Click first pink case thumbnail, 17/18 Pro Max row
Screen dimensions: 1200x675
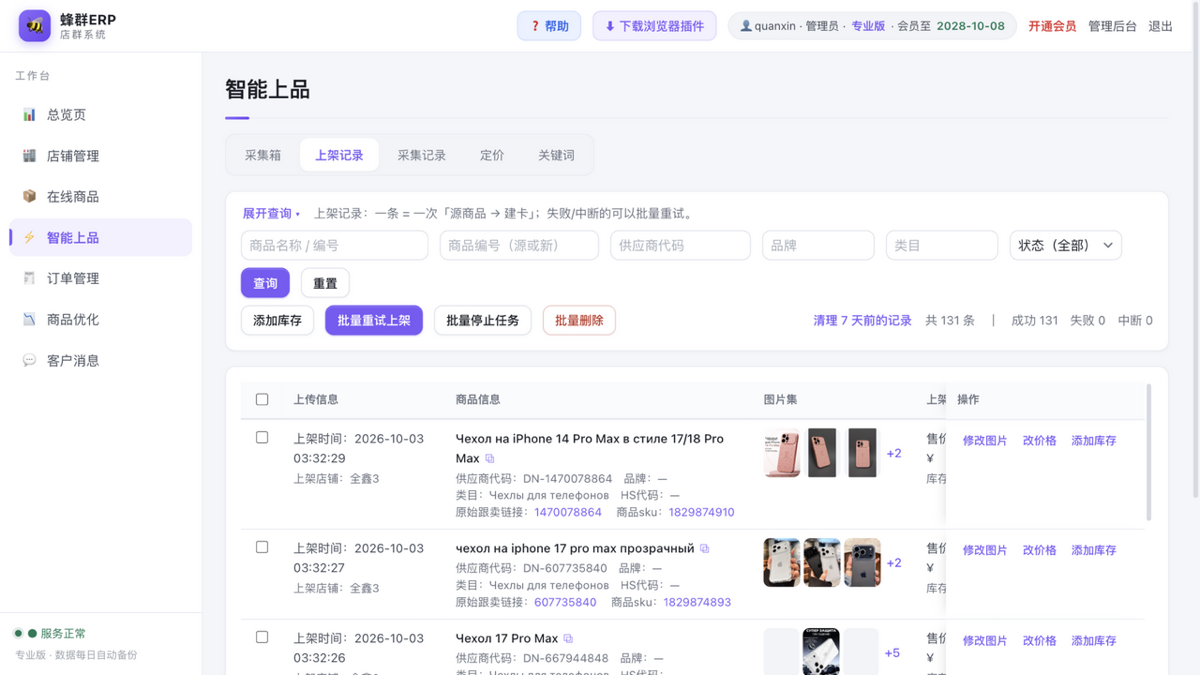[782, 453]
